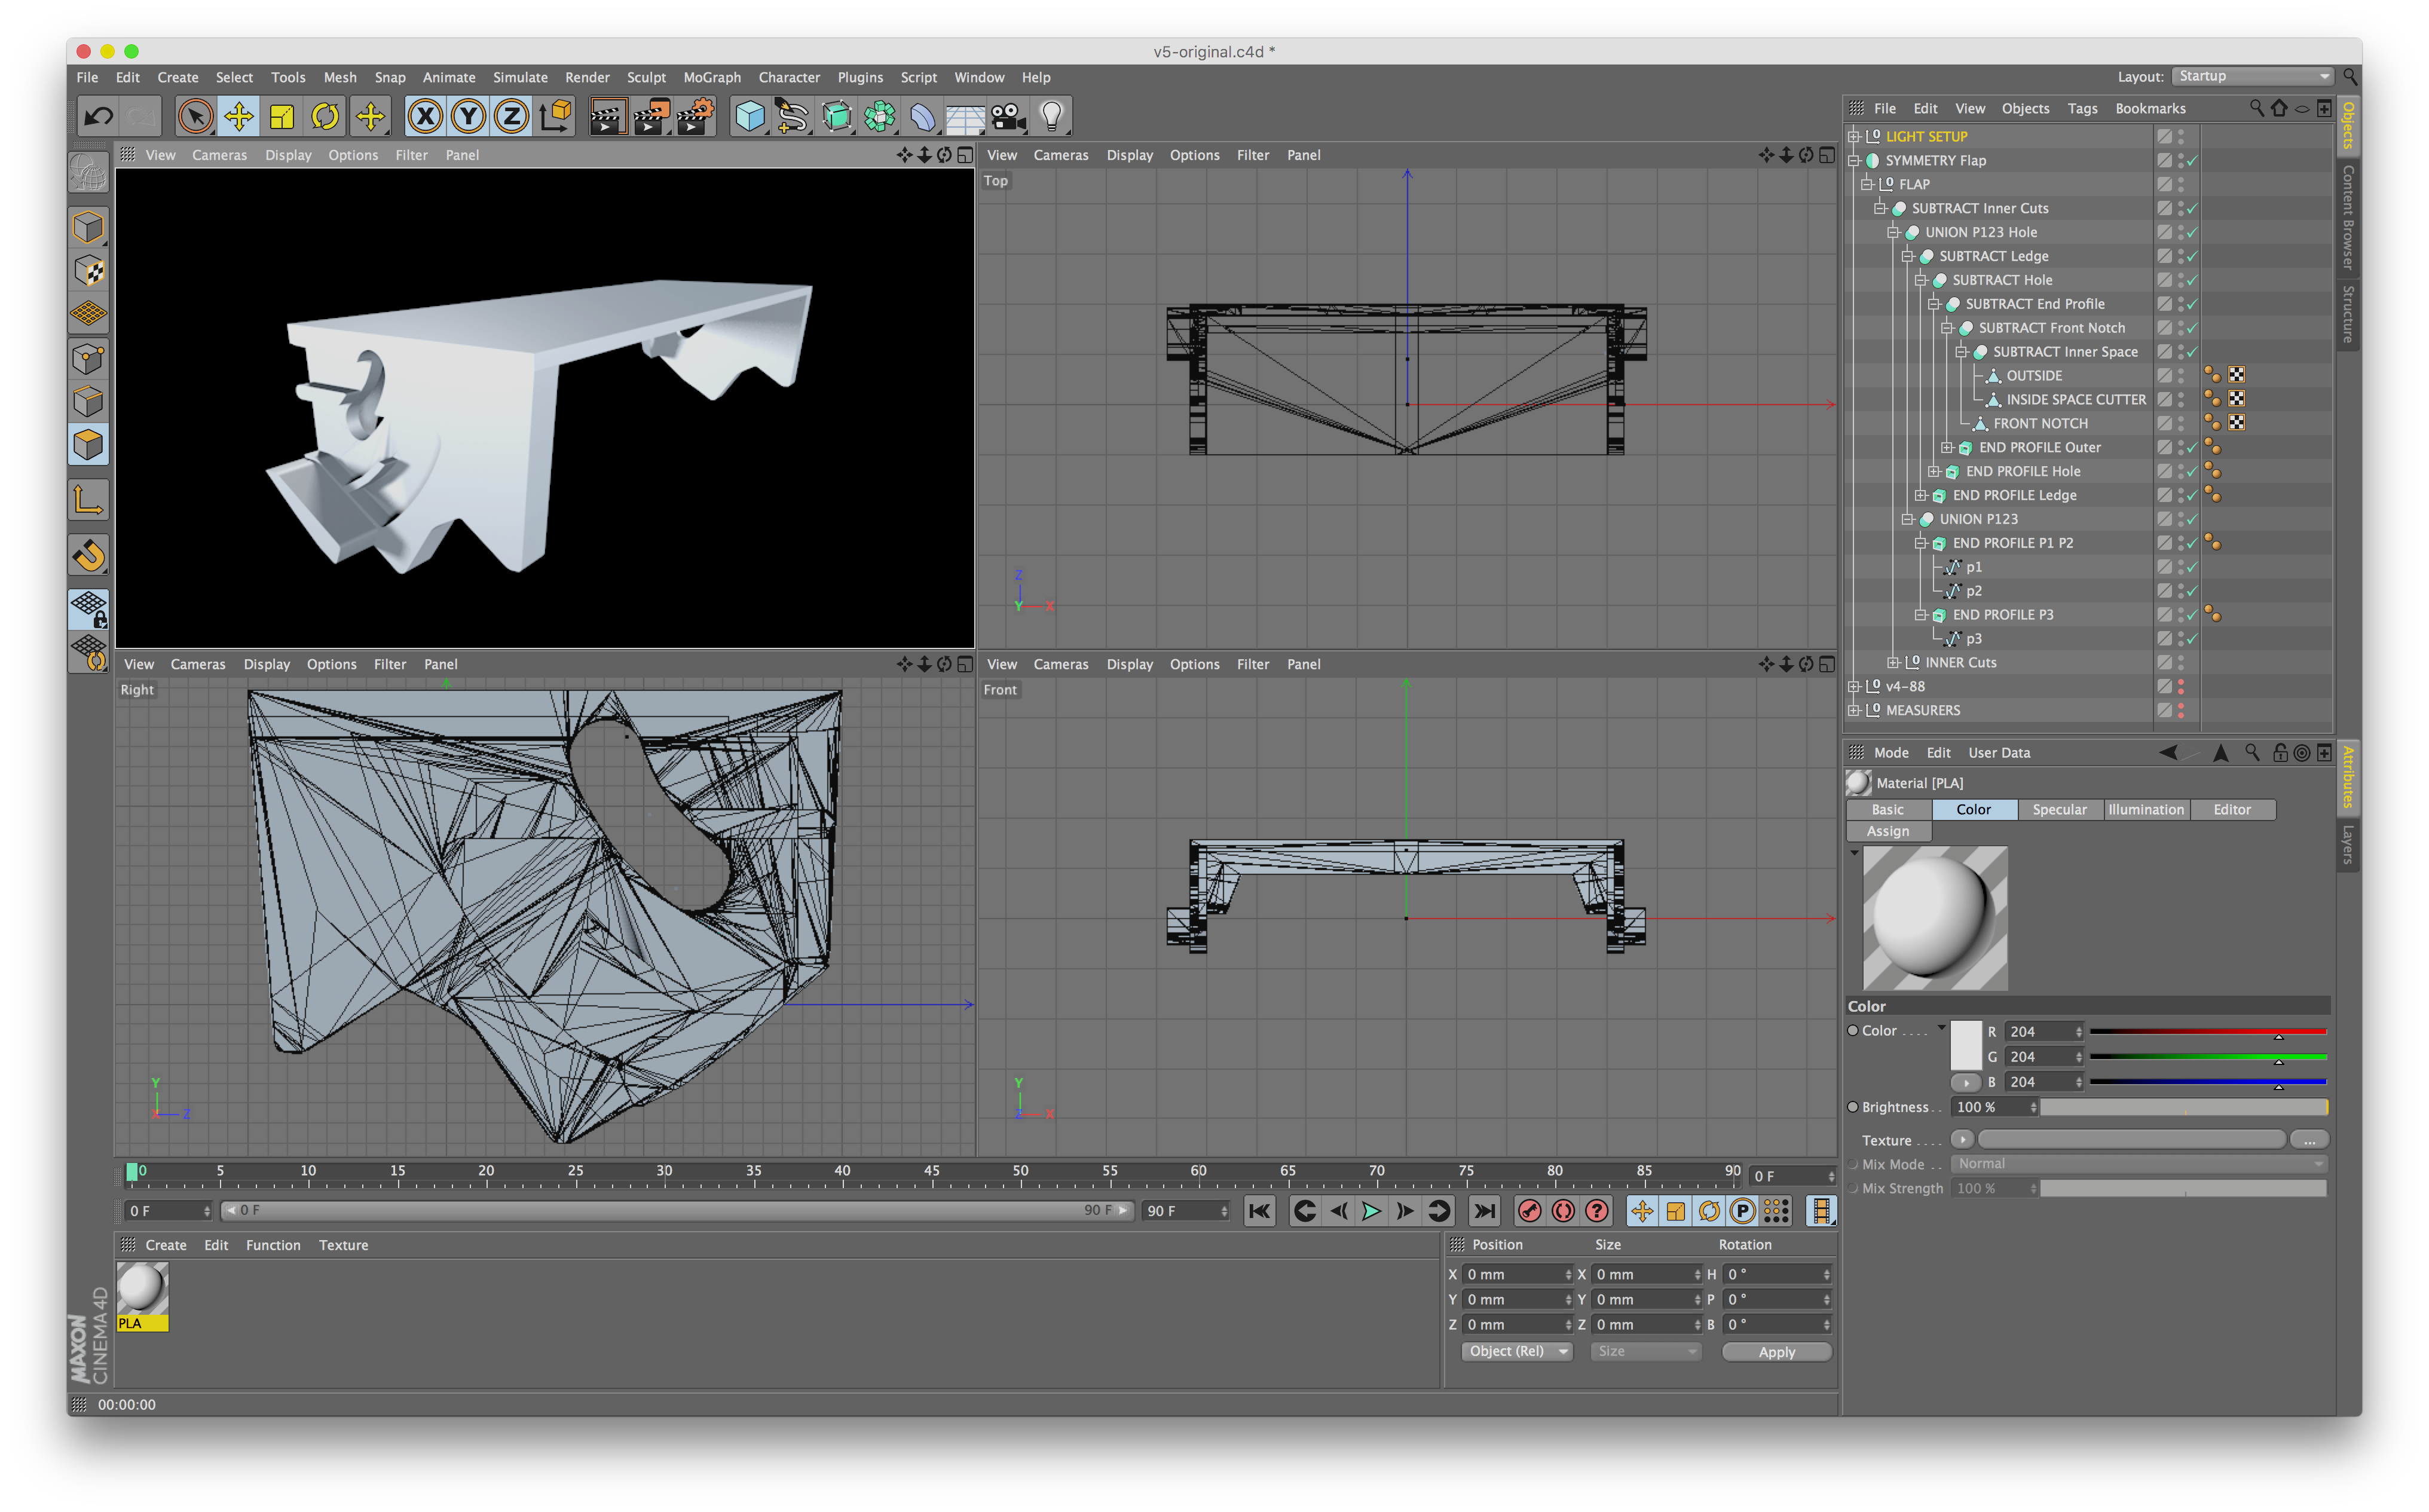
Task: Select the Rotate tool
Action: [x=325, y=116]
